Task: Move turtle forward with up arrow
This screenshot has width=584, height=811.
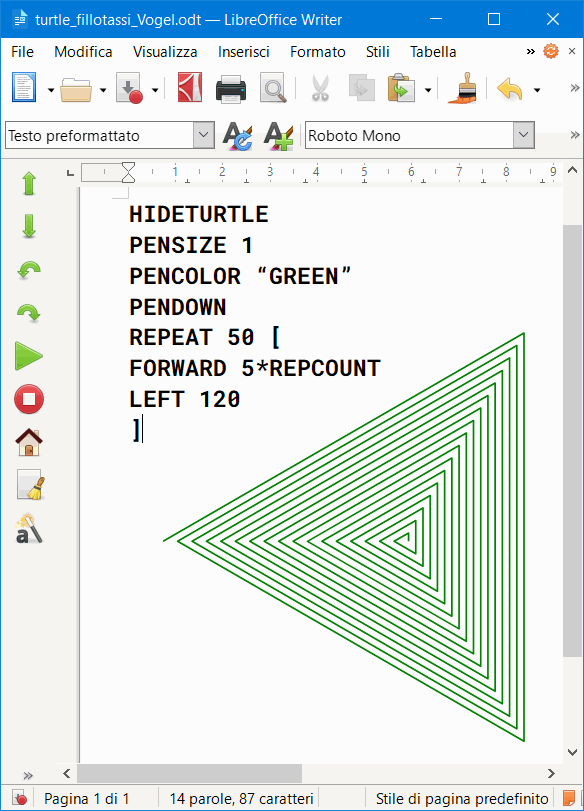Action: [29, 184]
